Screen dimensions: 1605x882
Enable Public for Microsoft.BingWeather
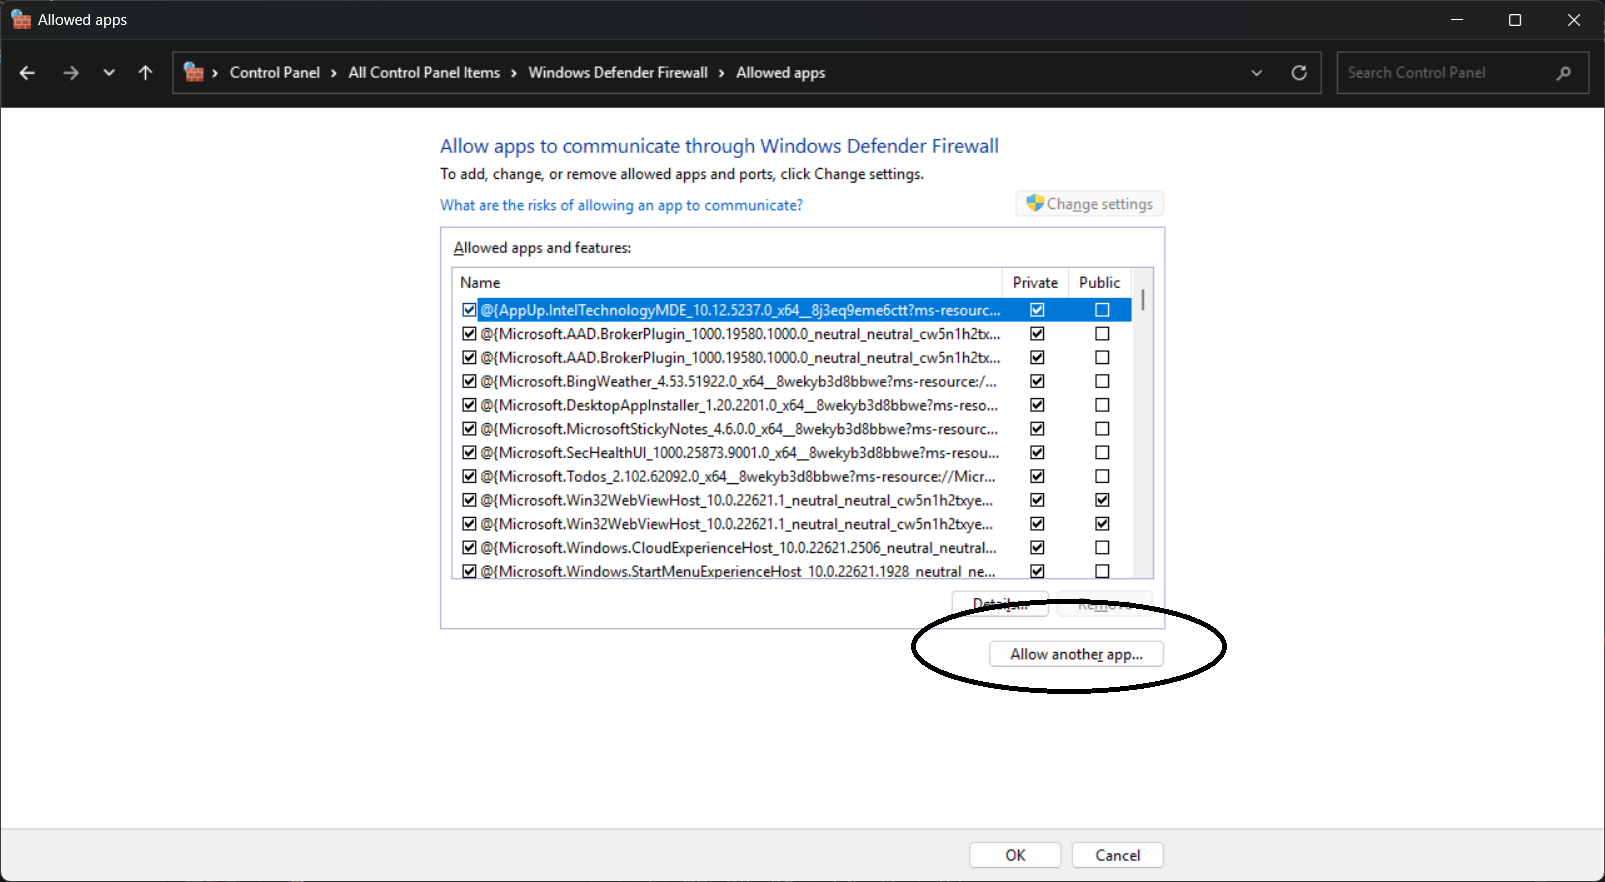click(x=1102, y=381)
